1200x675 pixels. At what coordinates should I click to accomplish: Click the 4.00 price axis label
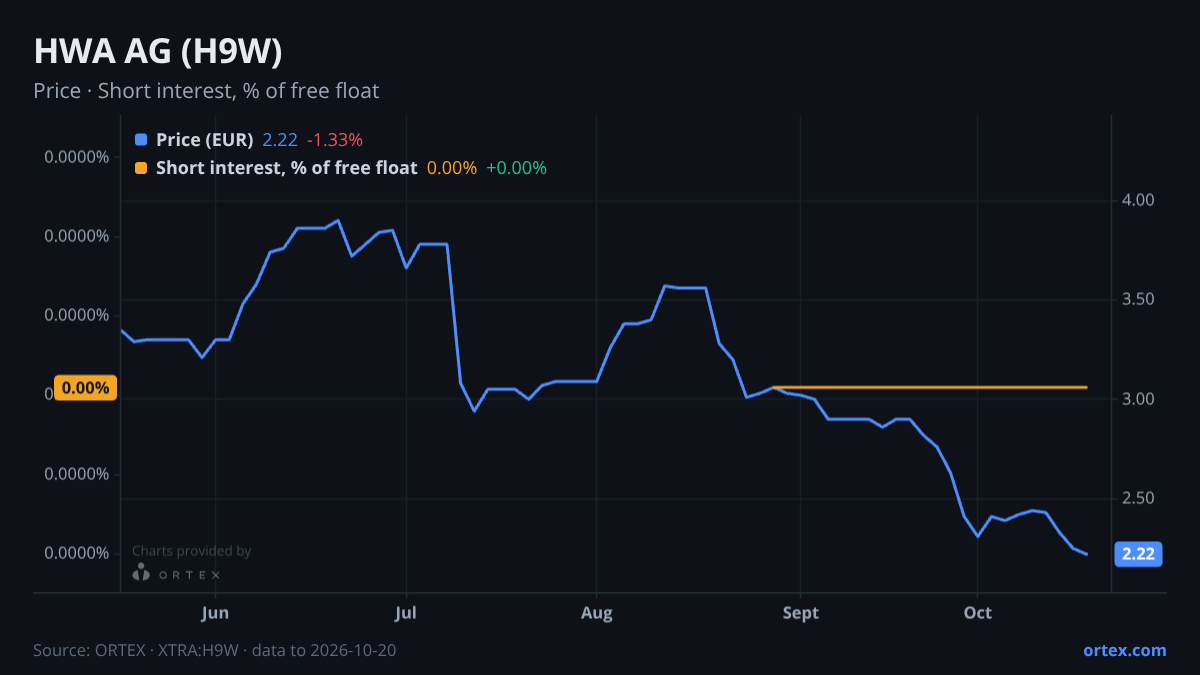pyautogui.click(x=1138, y=201)
